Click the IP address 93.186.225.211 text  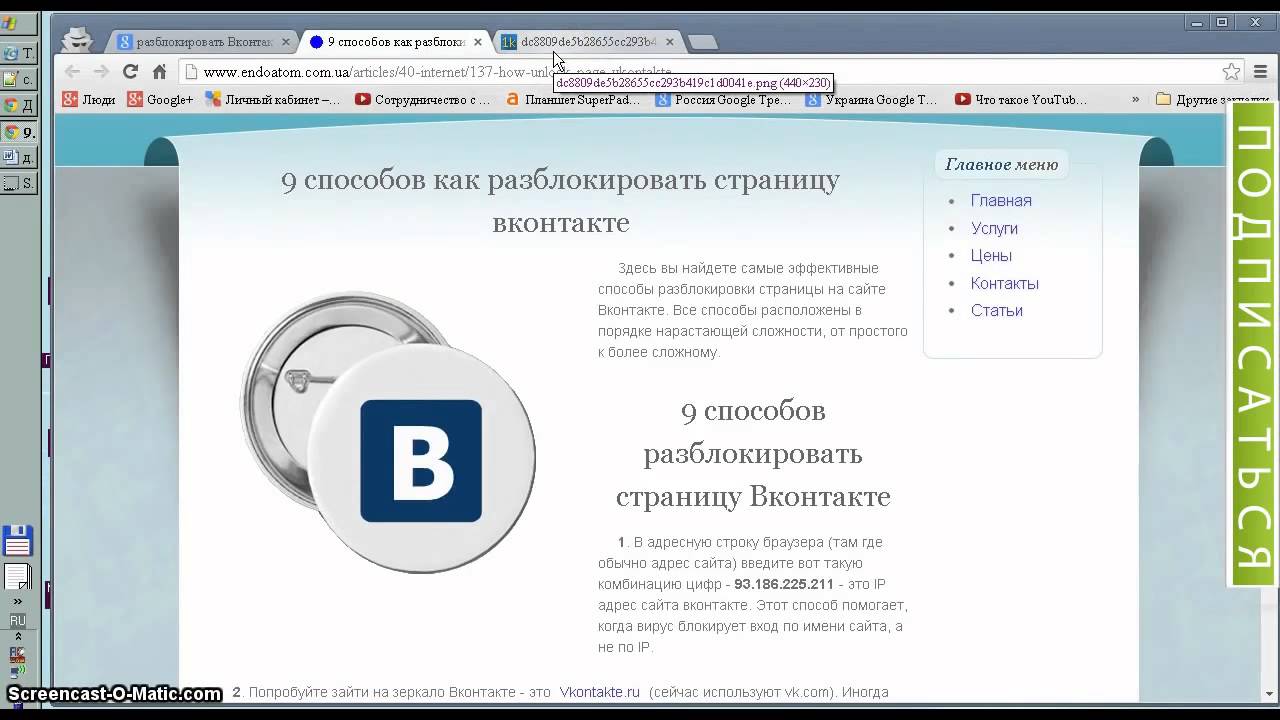point(783,584)
